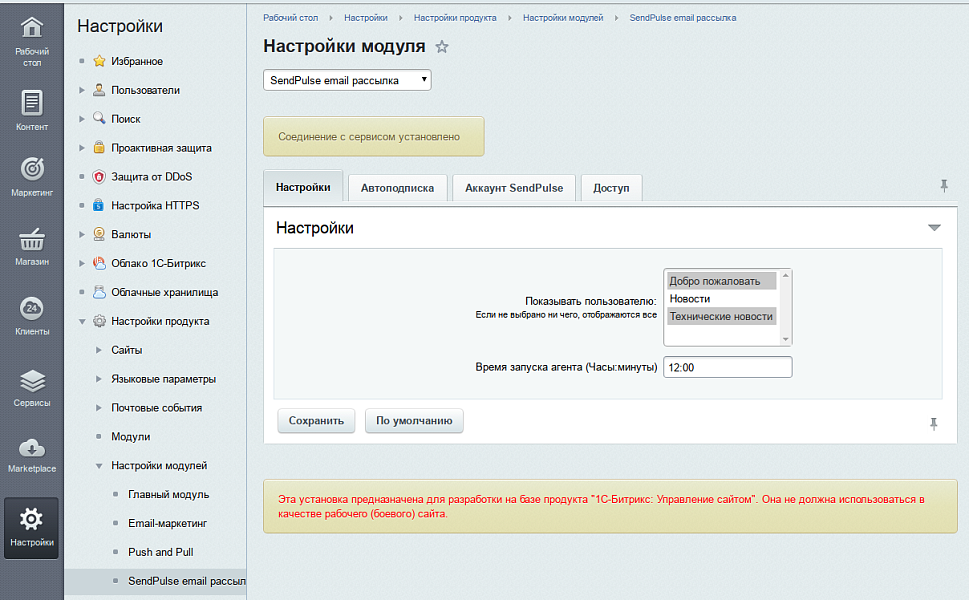
Task: Open Почтовые события tree item label
Action: [156, 408]
